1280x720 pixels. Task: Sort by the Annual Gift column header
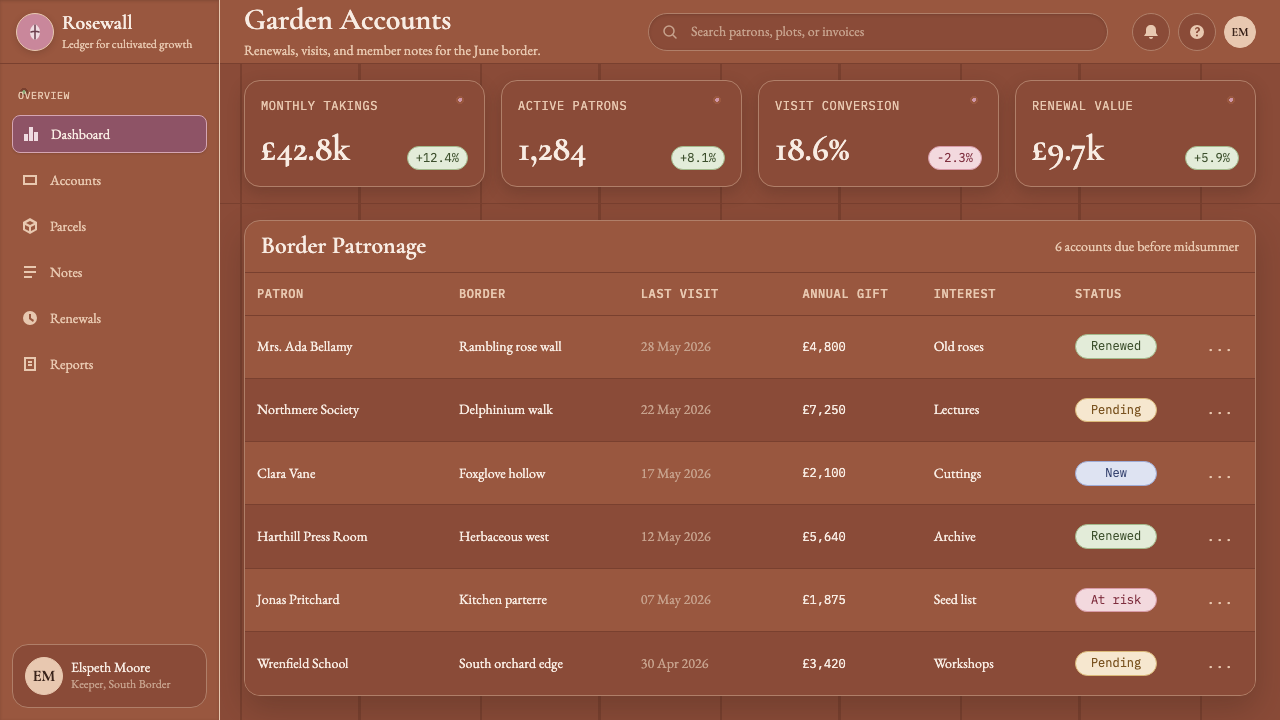click(845, 294)
